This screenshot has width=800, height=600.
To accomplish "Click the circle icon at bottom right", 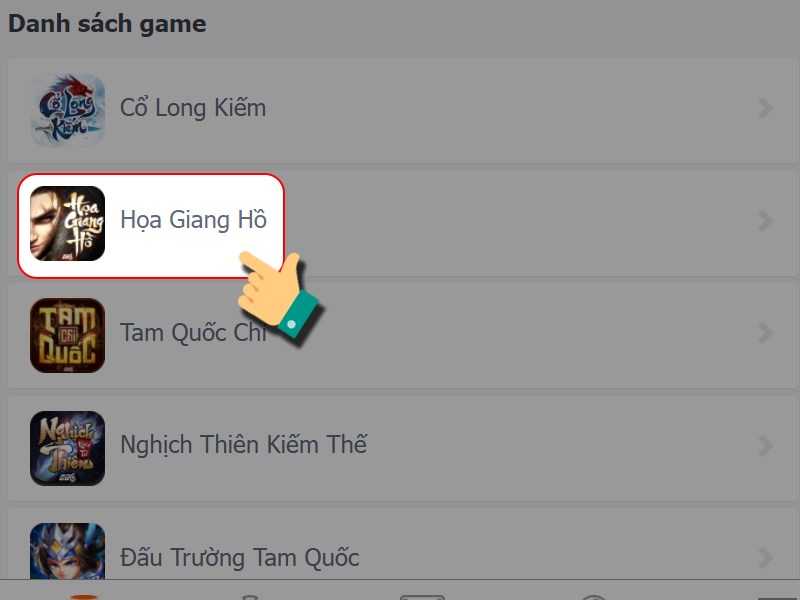I will (592, 594).
